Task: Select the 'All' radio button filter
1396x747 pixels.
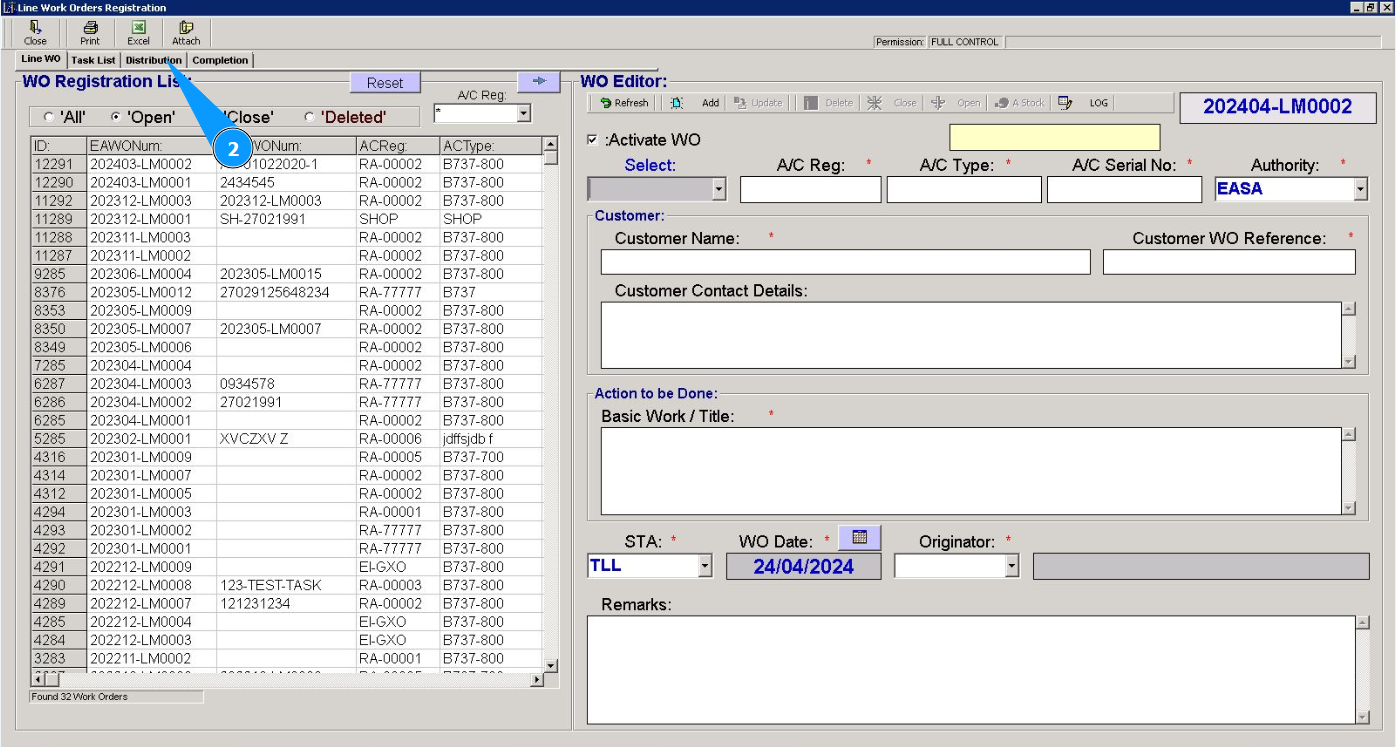Action: click(49, 118)
